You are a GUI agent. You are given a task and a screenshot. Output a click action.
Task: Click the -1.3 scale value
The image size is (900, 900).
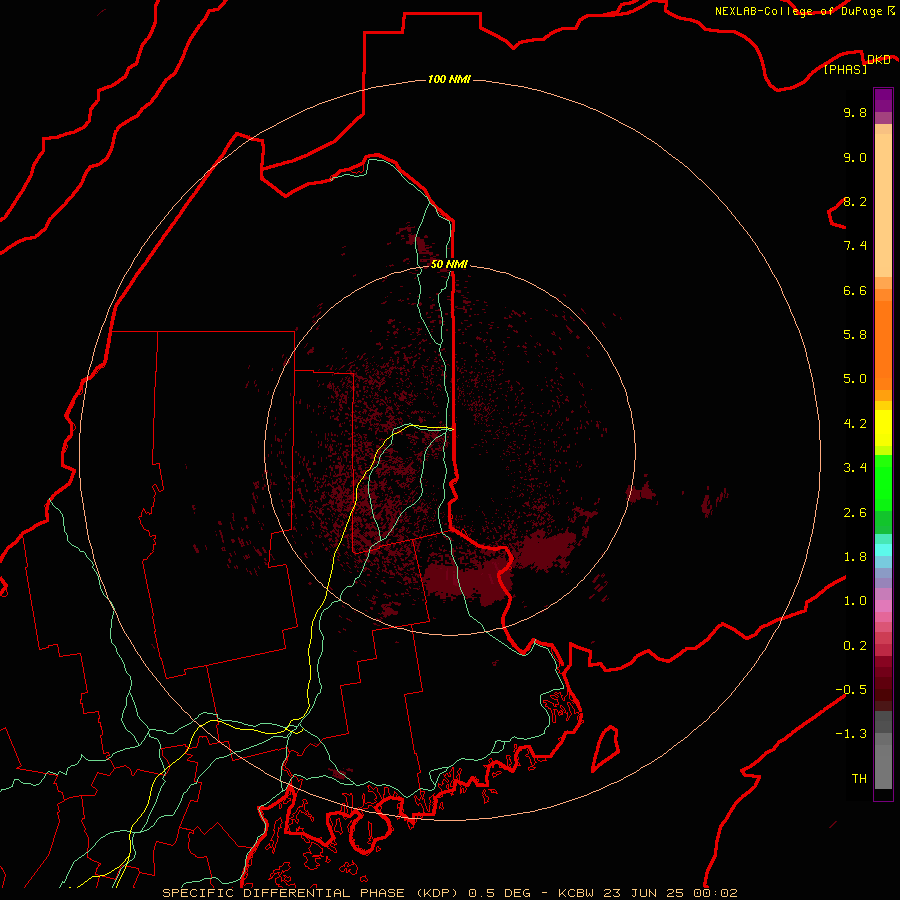click(x=851, y=734)
